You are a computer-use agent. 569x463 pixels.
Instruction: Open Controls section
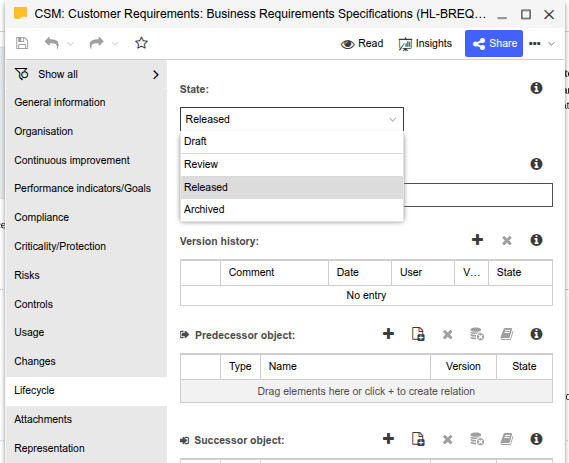point(86,304)
